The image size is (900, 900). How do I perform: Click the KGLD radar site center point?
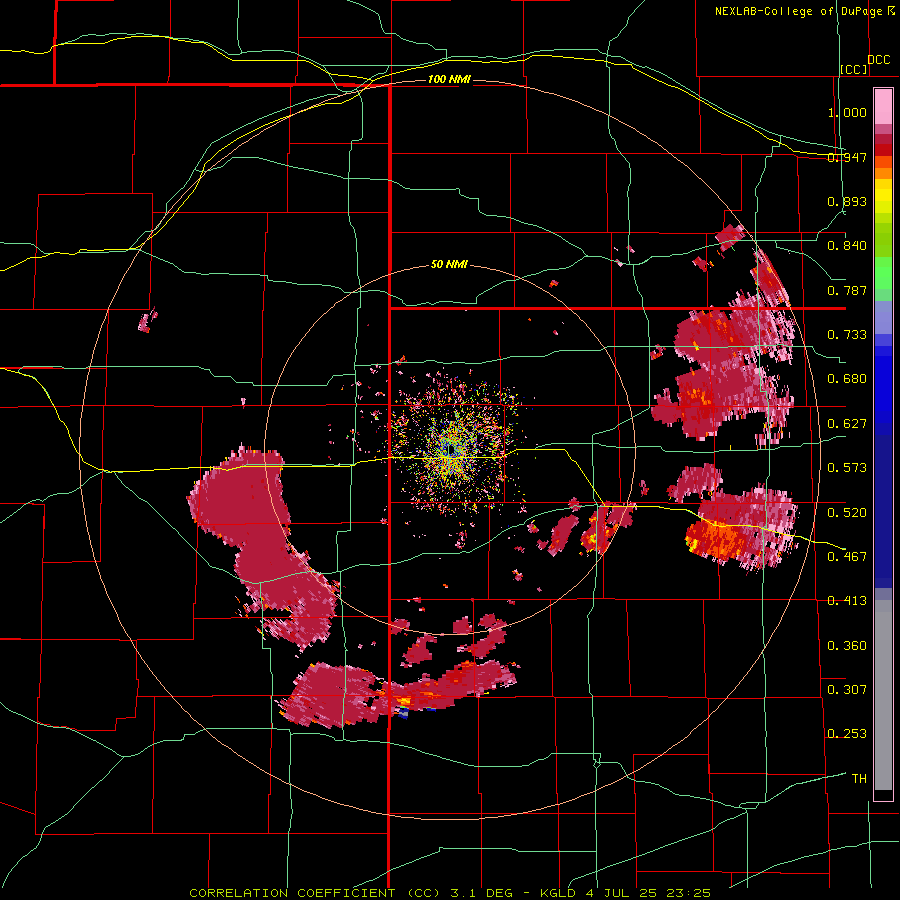click(451, 449)
